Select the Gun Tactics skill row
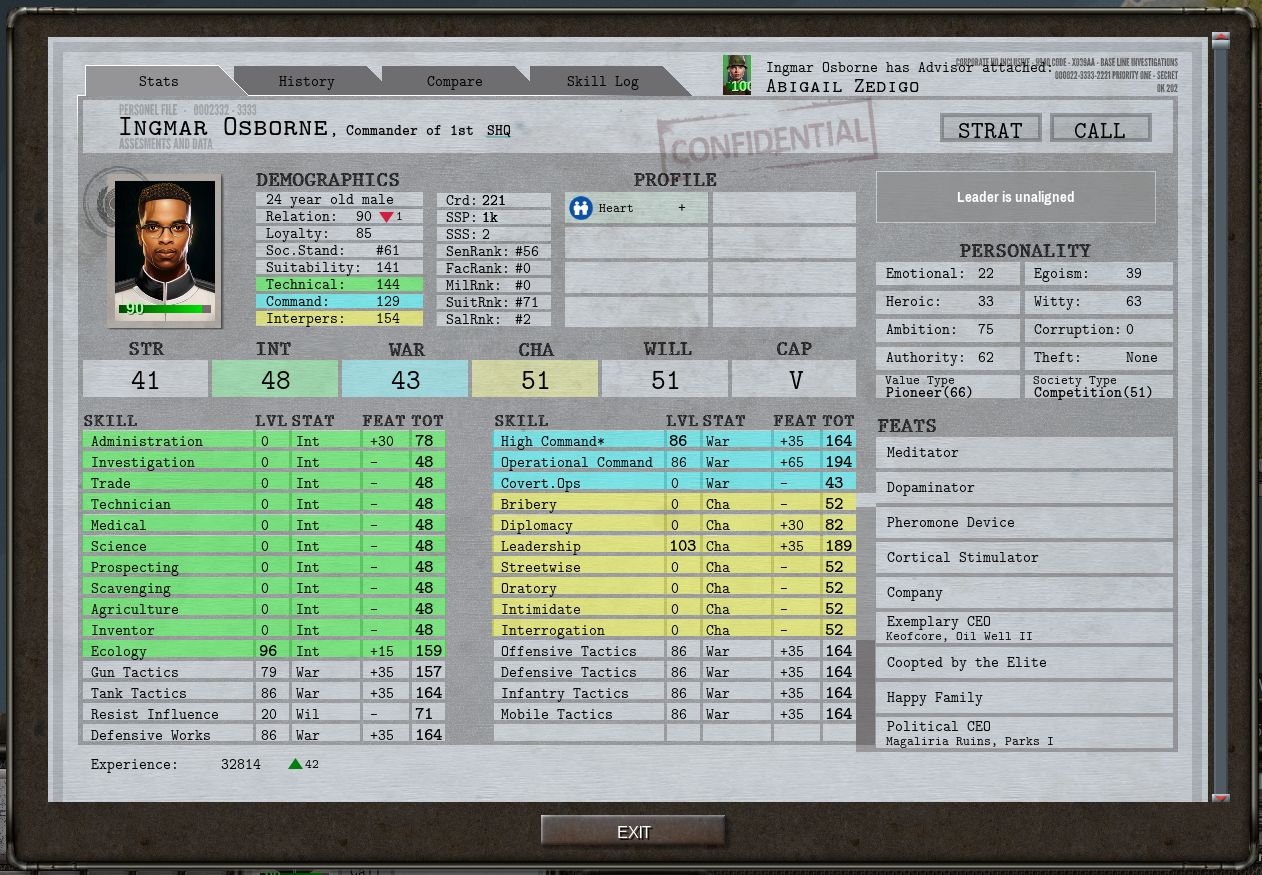The height and width of the screenshot is (875, 1262). [x=264, y=672]
